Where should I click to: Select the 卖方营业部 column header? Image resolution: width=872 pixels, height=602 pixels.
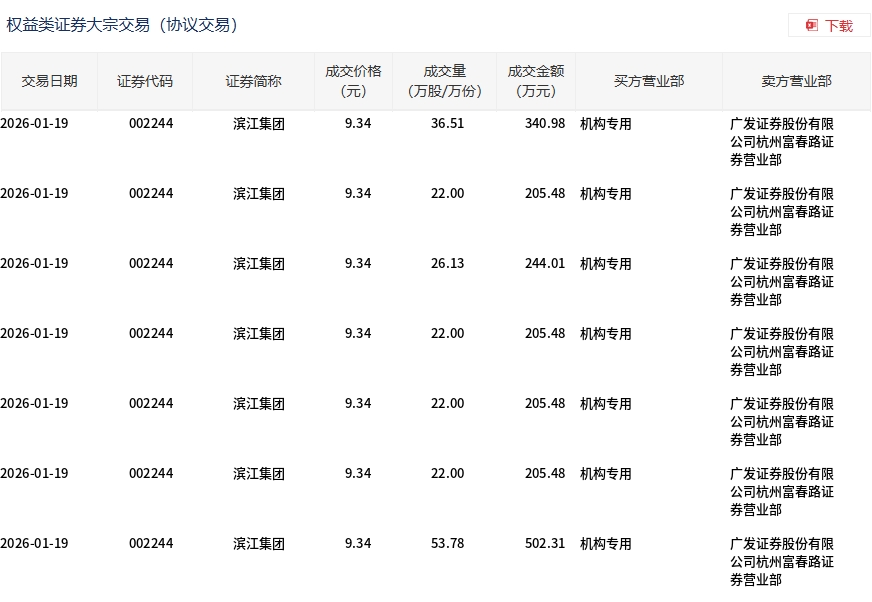pyautogui.click(x=796, y=81)
